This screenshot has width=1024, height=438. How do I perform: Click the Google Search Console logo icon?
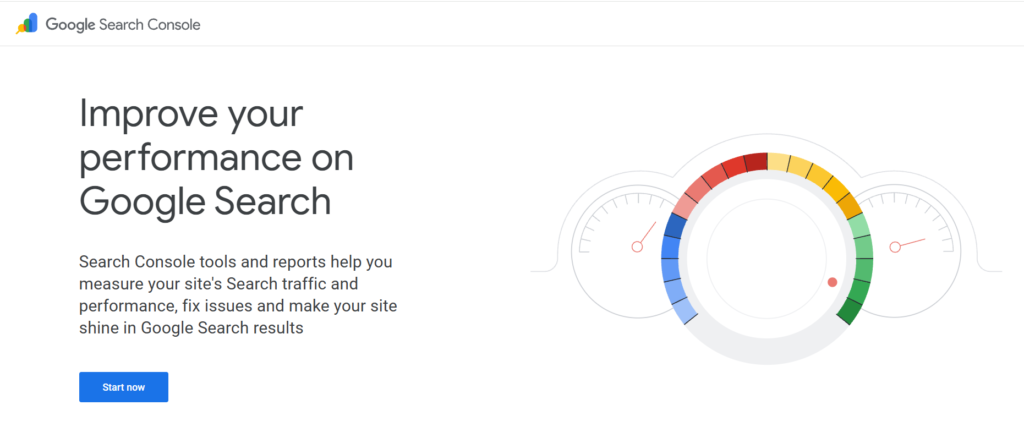tap(28, 24)
